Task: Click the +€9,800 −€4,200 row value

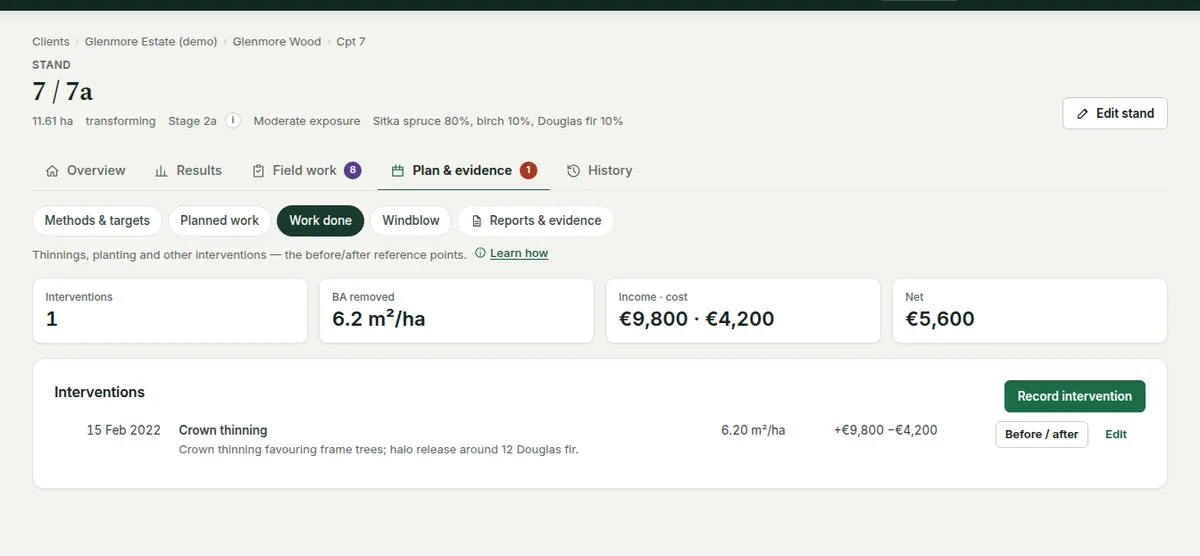Action: point(886,430)
